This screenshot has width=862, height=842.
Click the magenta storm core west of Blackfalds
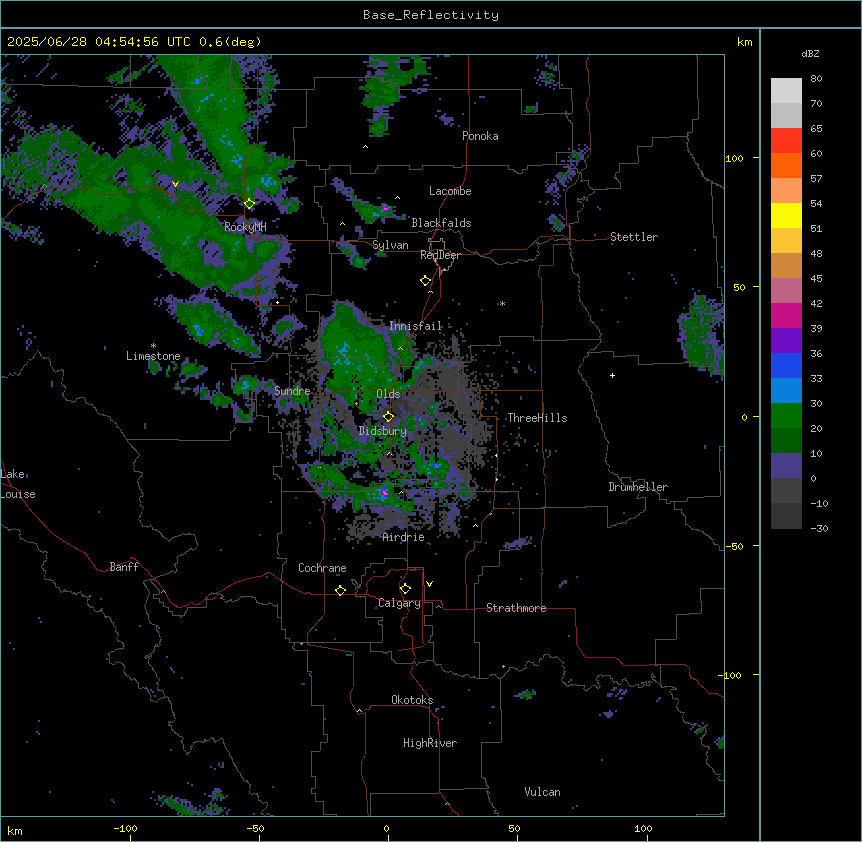click(385, 208)
